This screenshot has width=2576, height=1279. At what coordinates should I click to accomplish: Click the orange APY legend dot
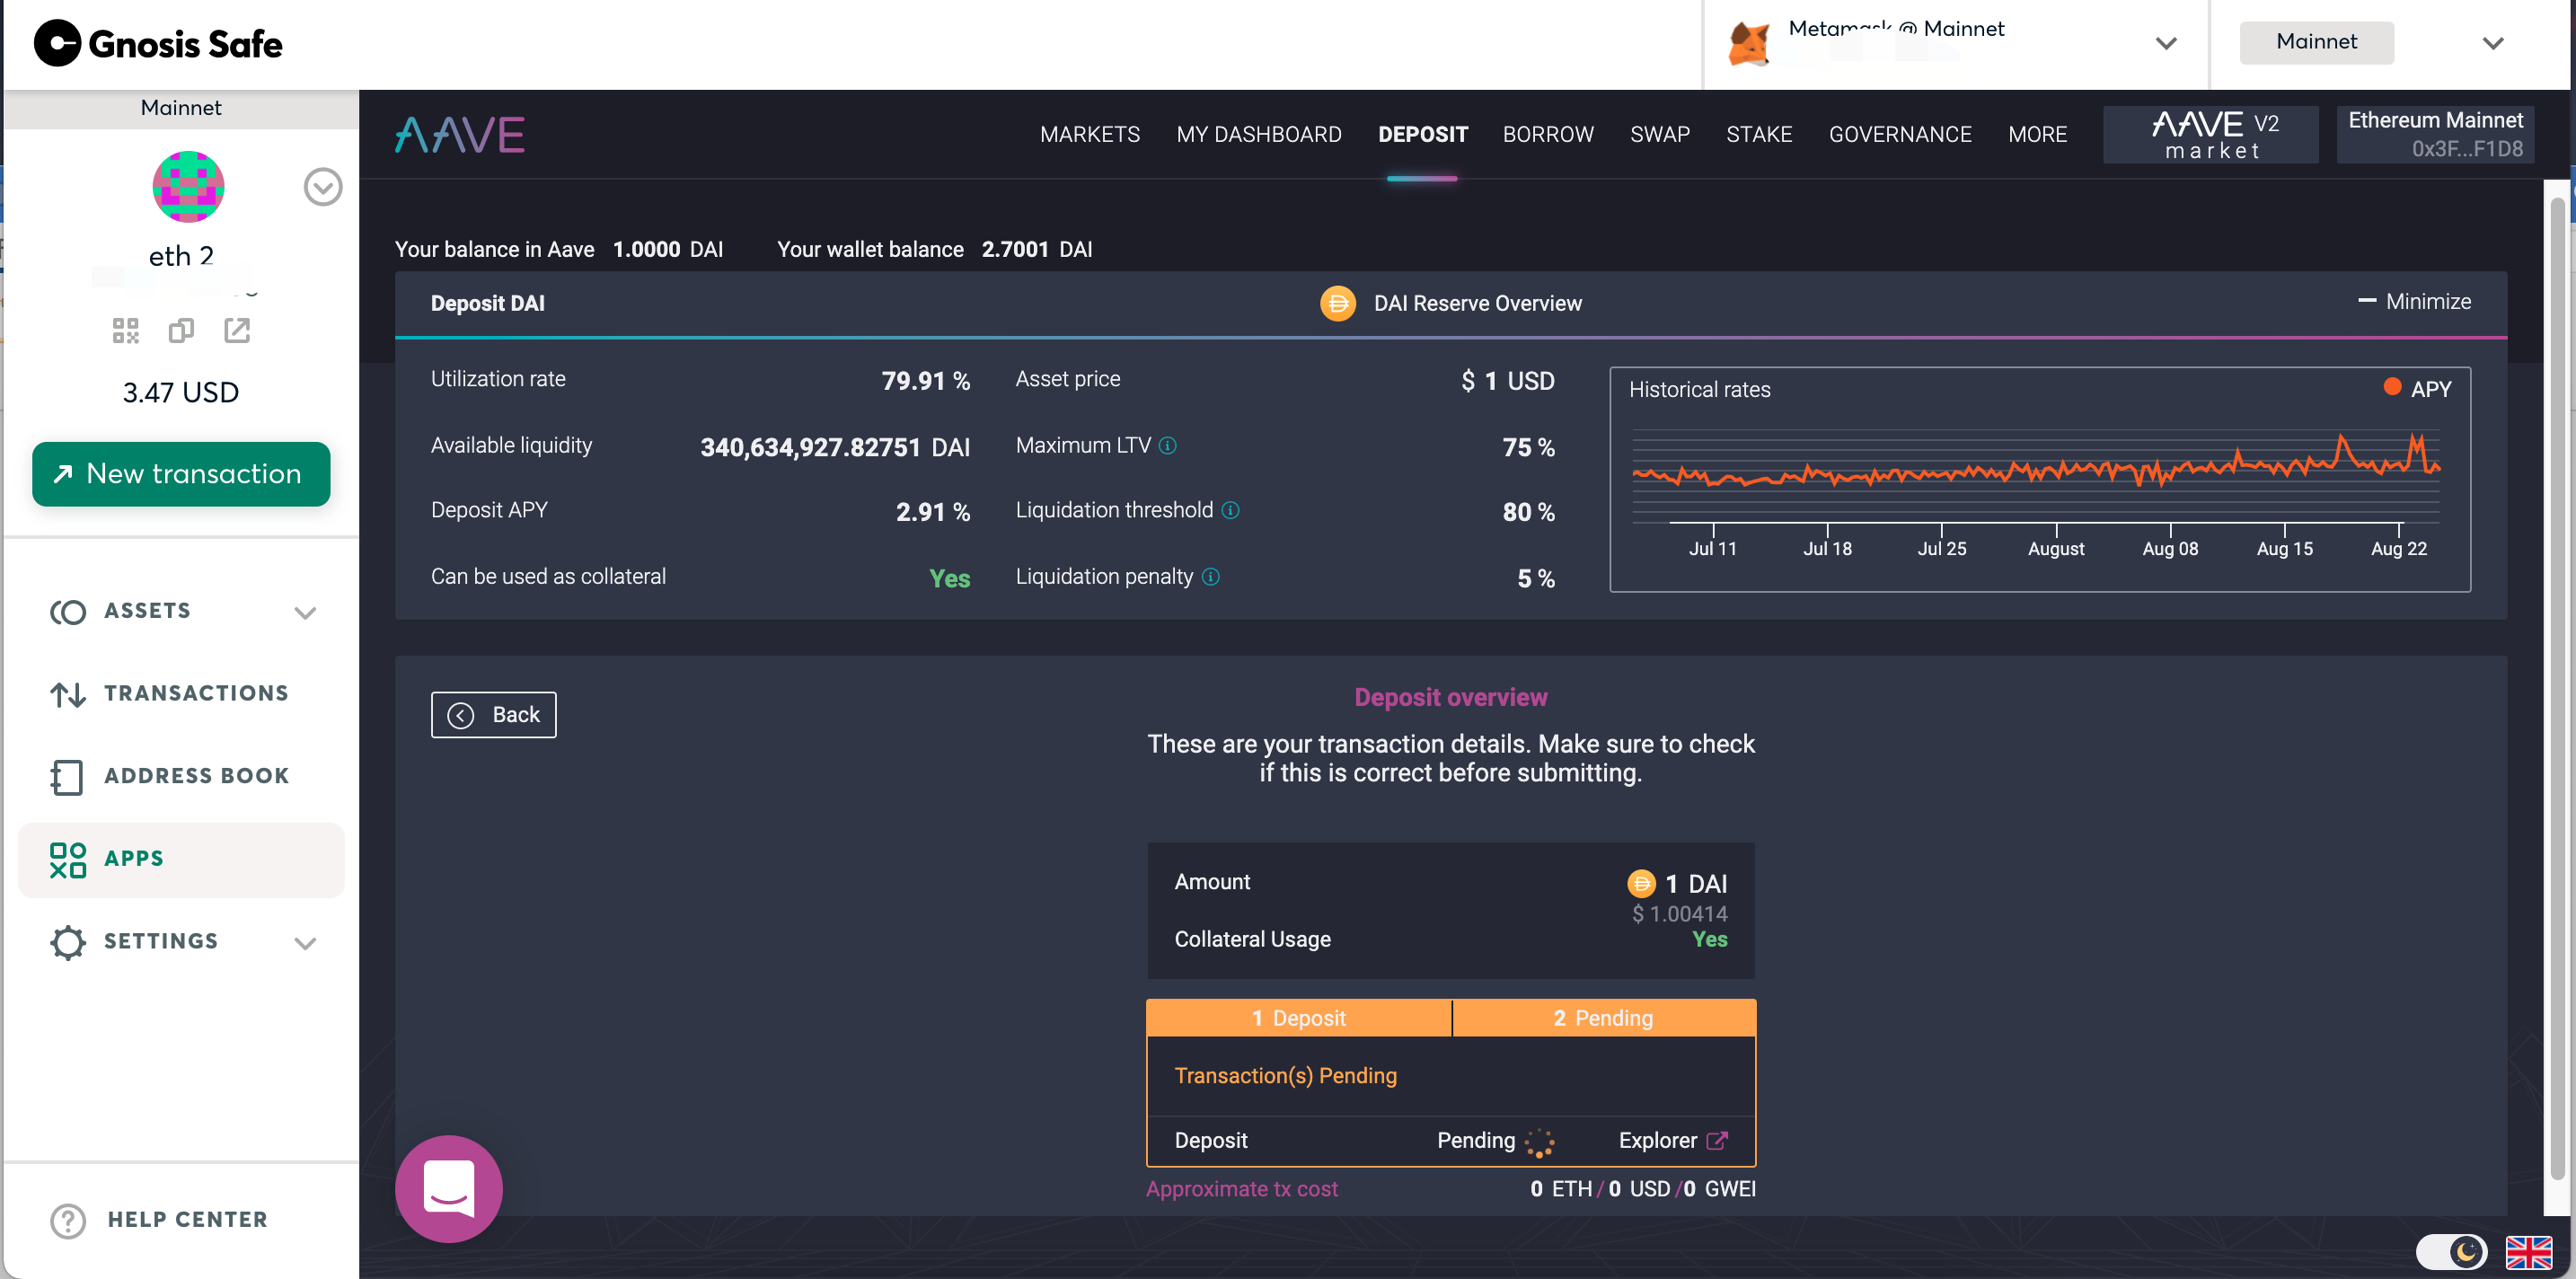tap(2392, 387)
